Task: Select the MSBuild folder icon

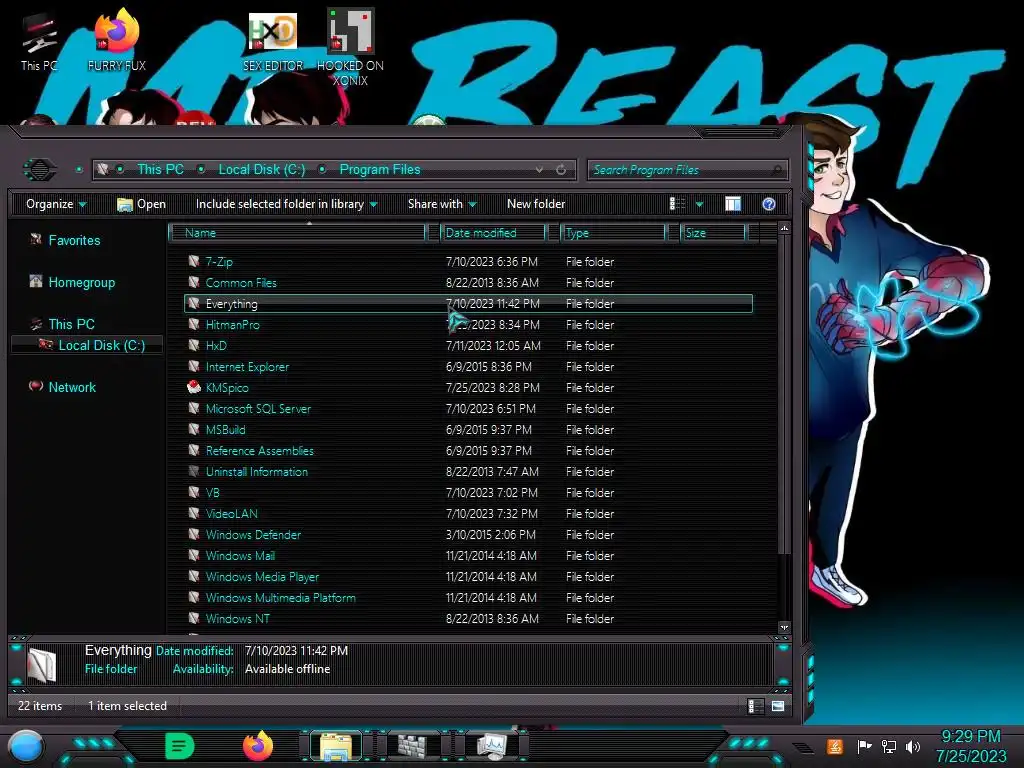Action: click(x=193, y=429)
